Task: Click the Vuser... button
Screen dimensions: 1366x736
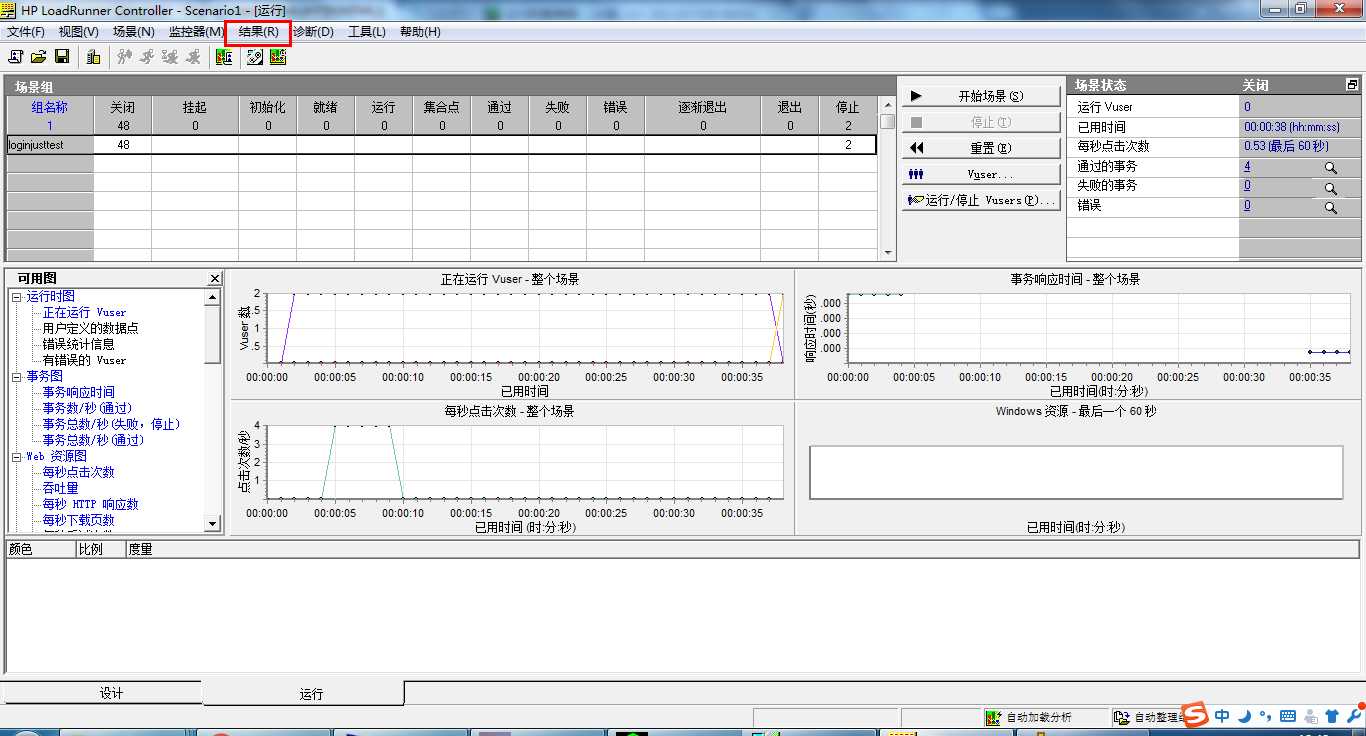Action: 981,174
